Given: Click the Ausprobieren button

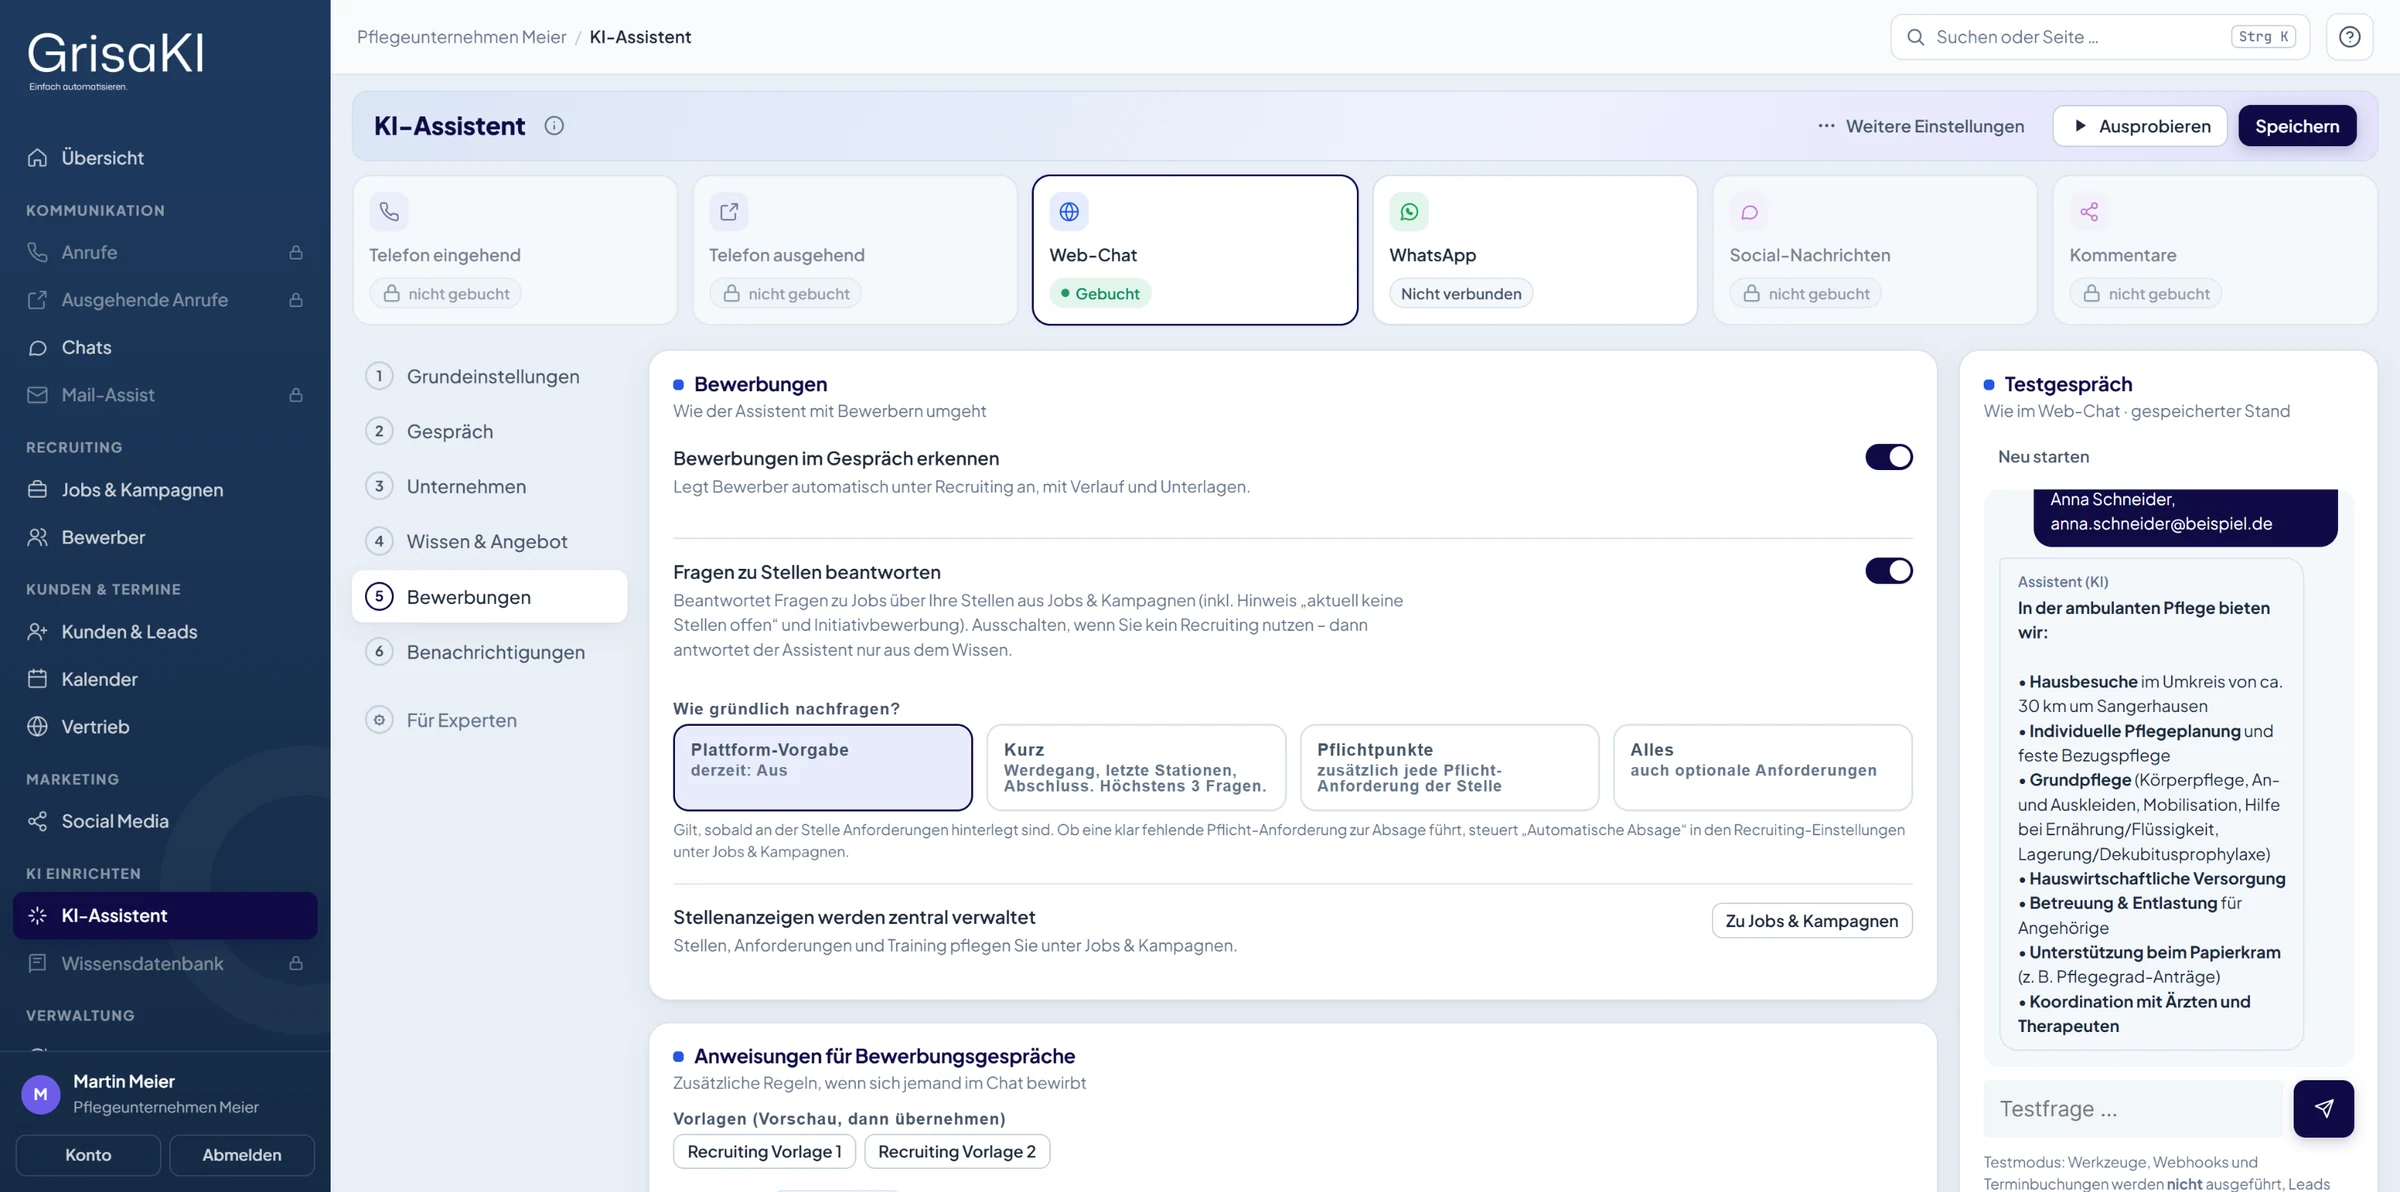Looking at the screenshot, I should coord(2139,126).
